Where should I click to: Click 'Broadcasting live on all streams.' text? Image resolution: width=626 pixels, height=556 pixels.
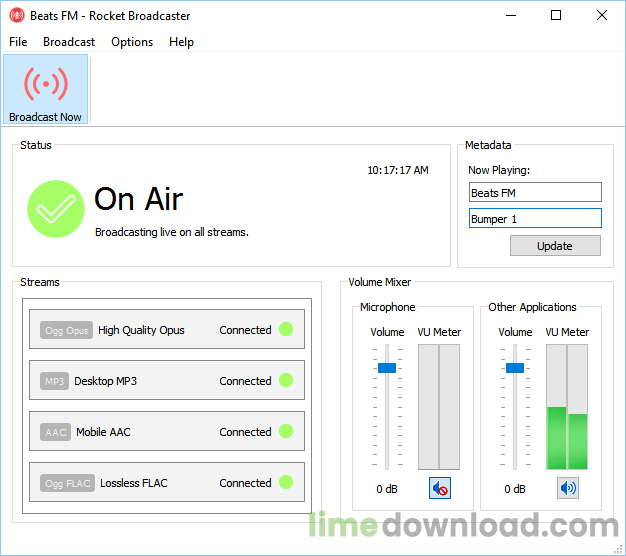pos(172,232)
